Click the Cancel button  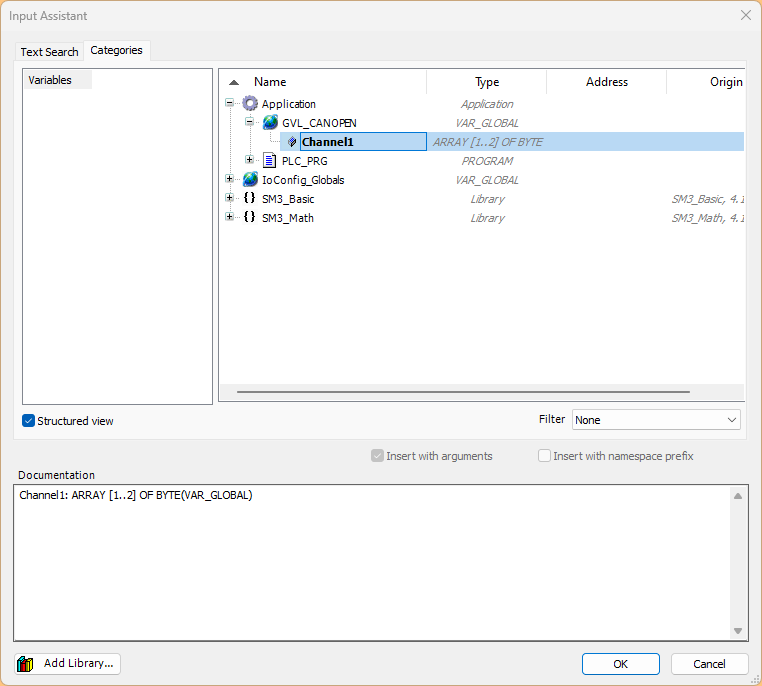[x=709, y=664]
